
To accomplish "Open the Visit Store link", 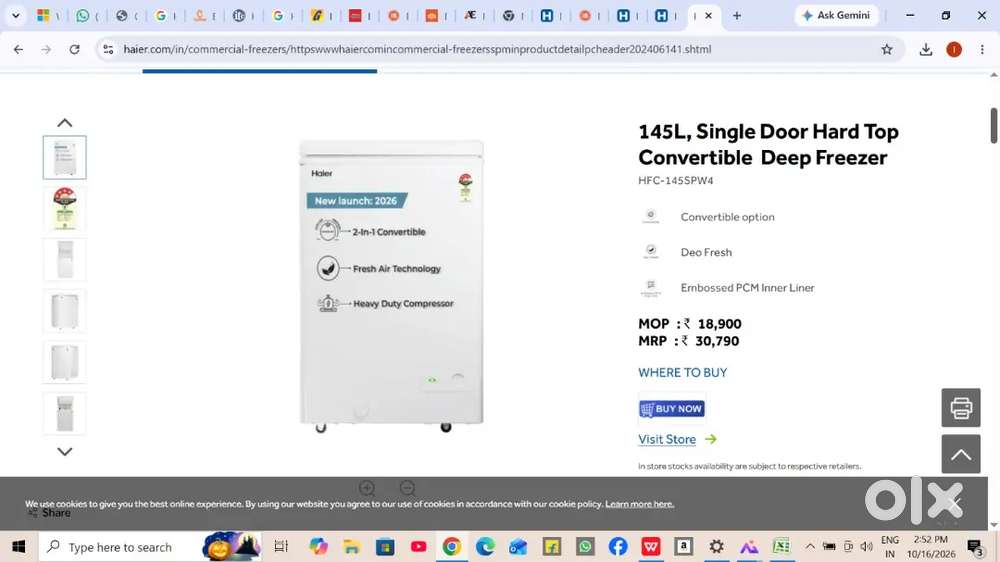I will (667, 440).
